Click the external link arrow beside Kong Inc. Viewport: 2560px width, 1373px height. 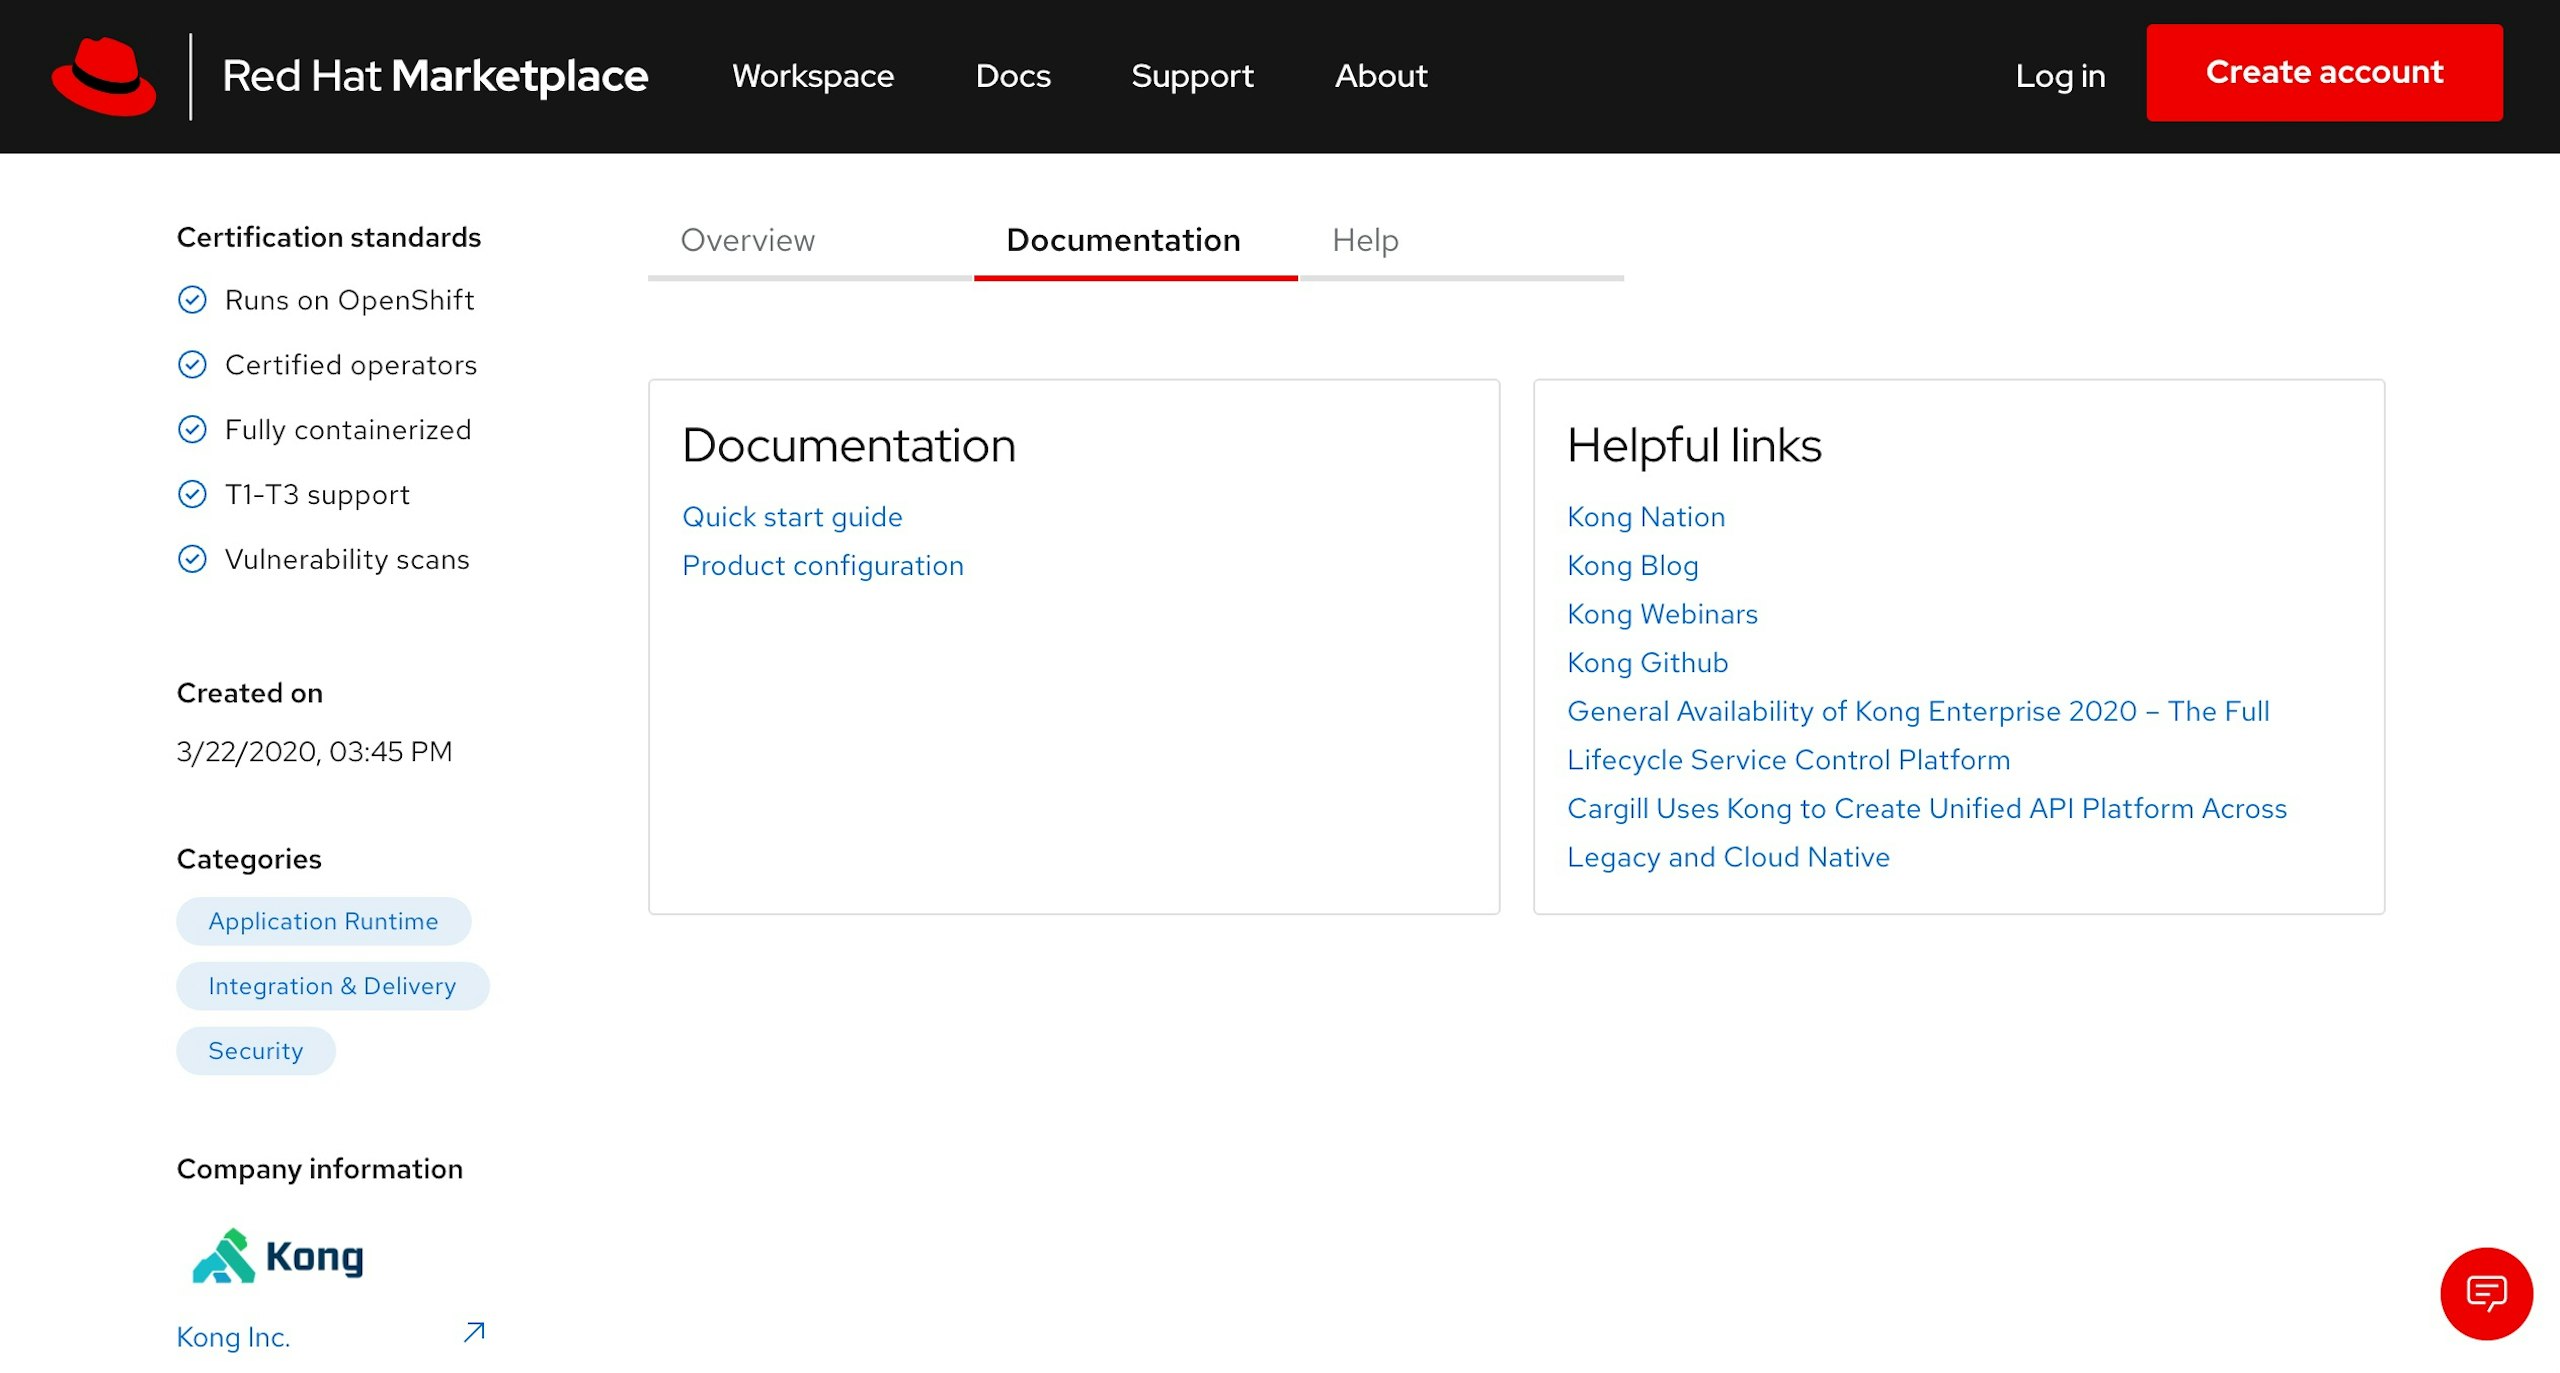tap(474, 1332)
